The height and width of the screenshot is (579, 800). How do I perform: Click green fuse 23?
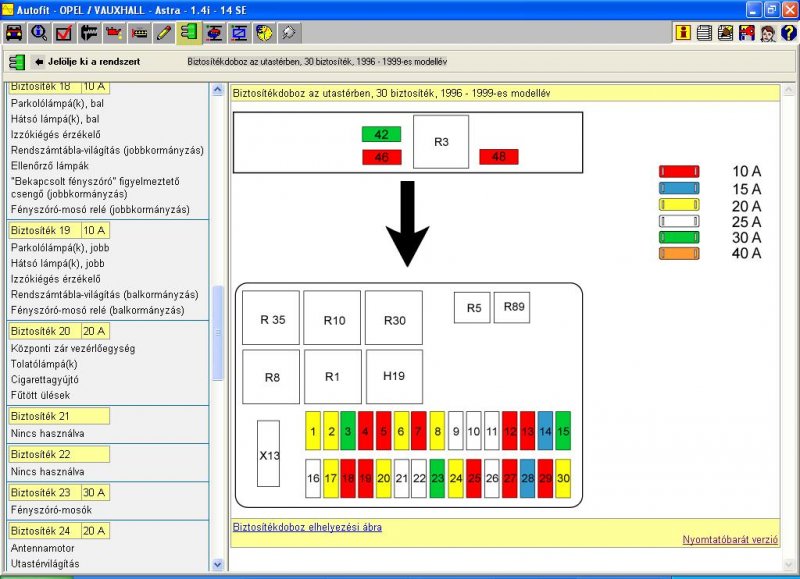point(437,479)
